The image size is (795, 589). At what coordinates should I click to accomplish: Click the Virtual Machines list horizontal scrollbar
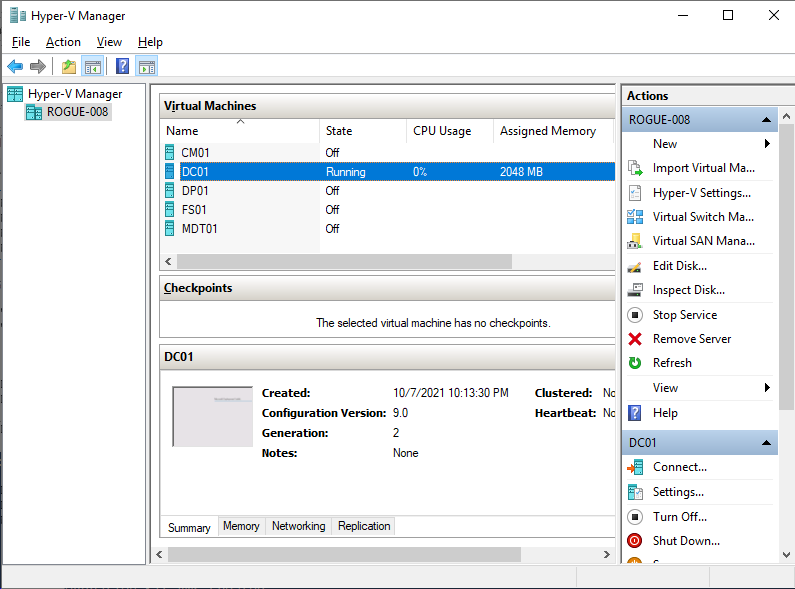(x=345, y=262)
